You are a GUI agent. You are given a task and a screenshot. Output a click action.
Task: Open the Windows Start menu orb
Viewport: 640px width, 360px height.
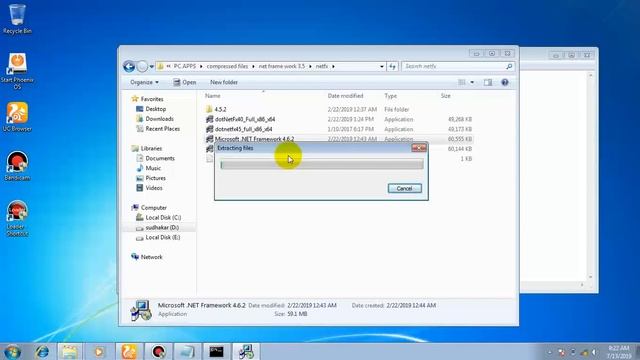[x=12, y=352]
